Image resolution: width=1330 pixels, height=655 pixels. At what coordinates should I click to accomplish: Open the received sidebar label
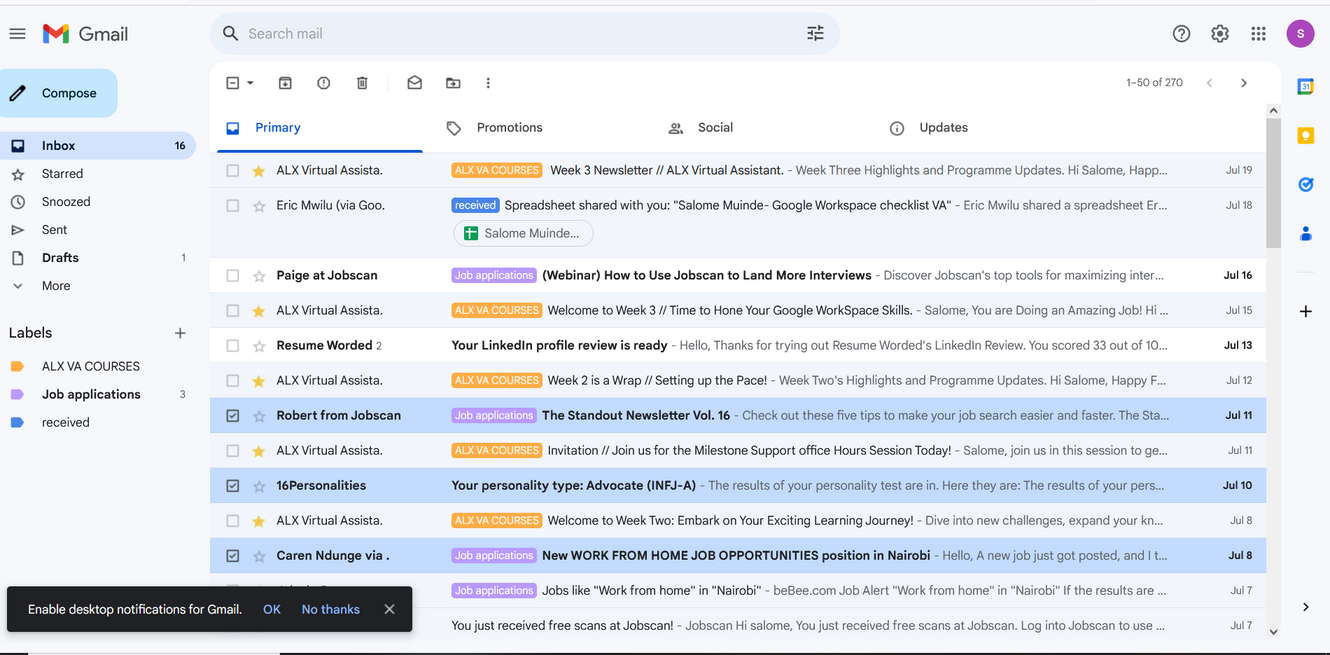coord(66,423)
